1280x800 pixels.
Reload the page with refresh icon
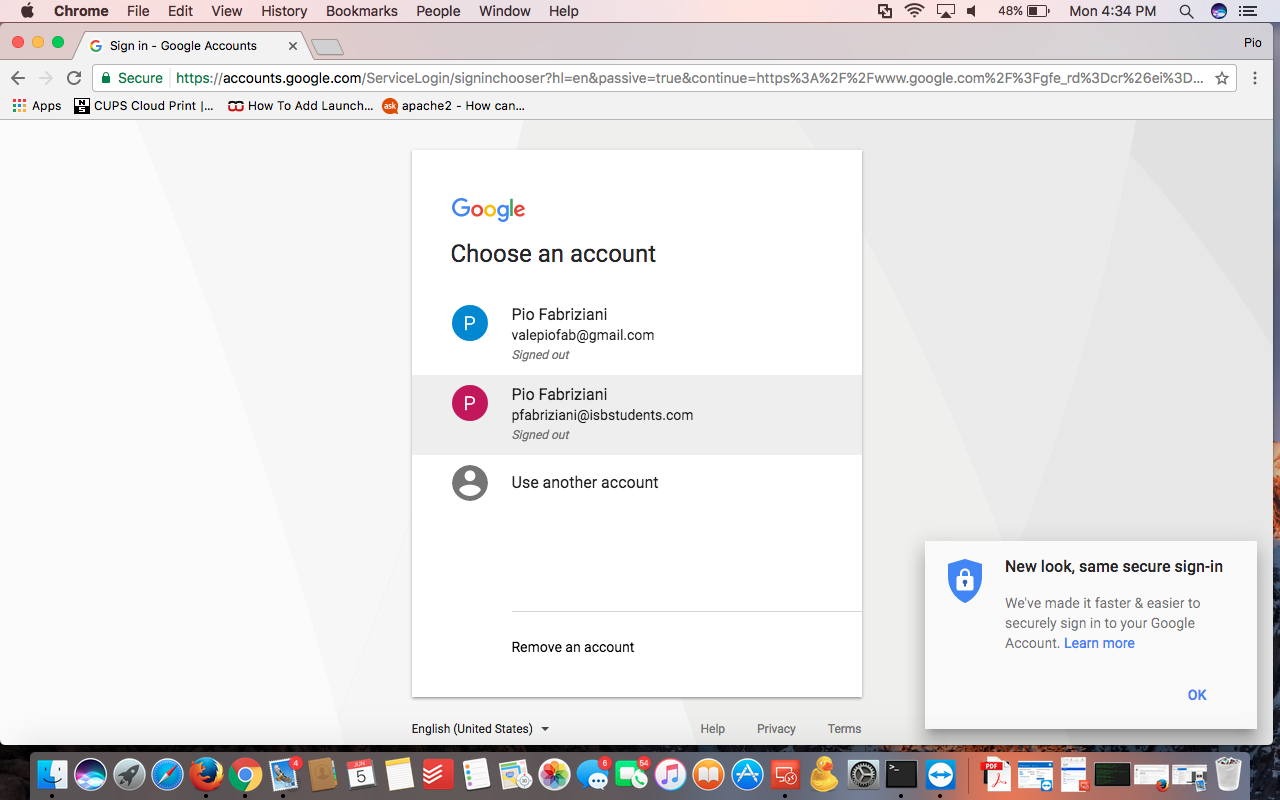74,78
